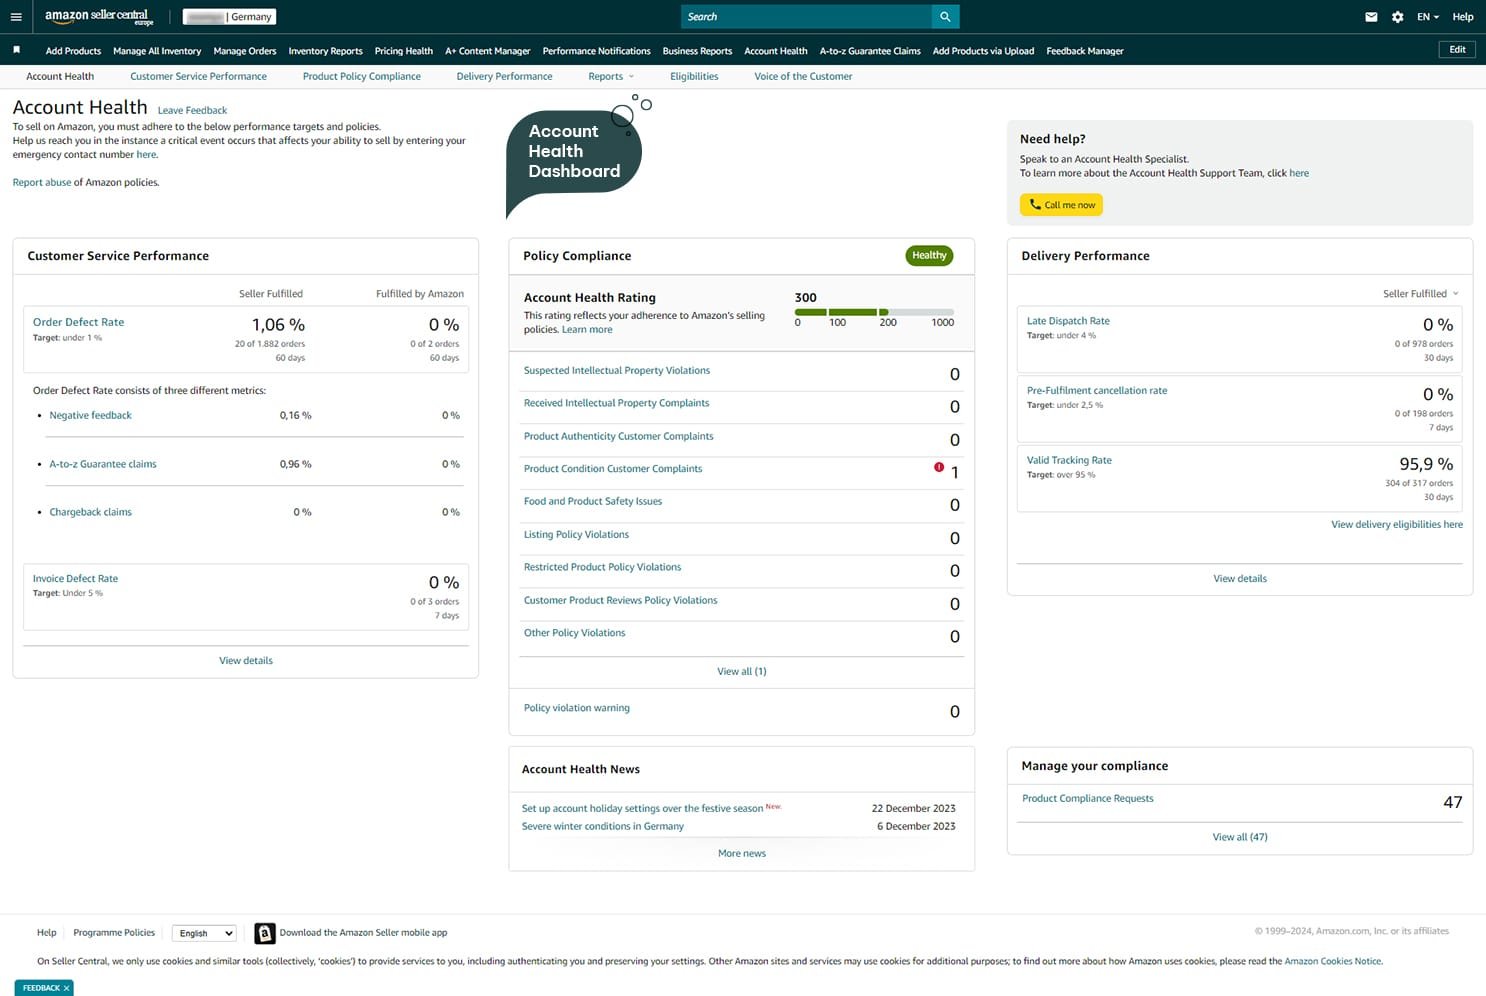Click into the Search input field
Viewport: 1486px width, 996px height.
pyautogui.click(x=805, y=17)
